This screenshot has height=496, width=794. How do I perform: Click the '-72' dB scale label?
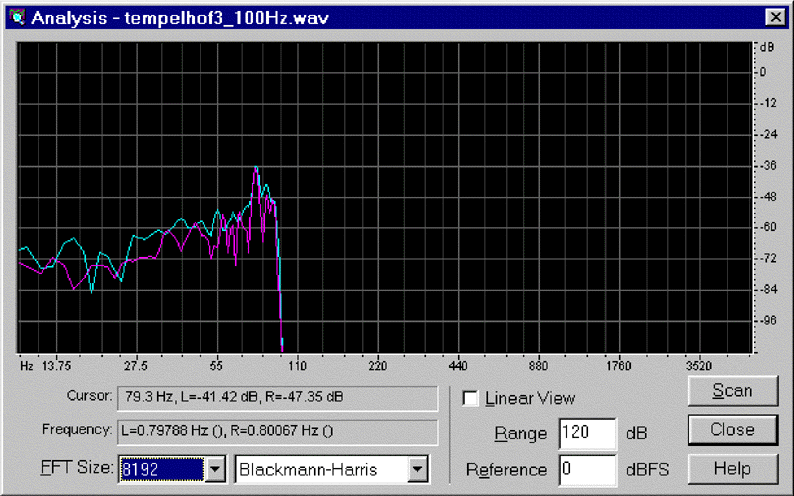point(768,259)
